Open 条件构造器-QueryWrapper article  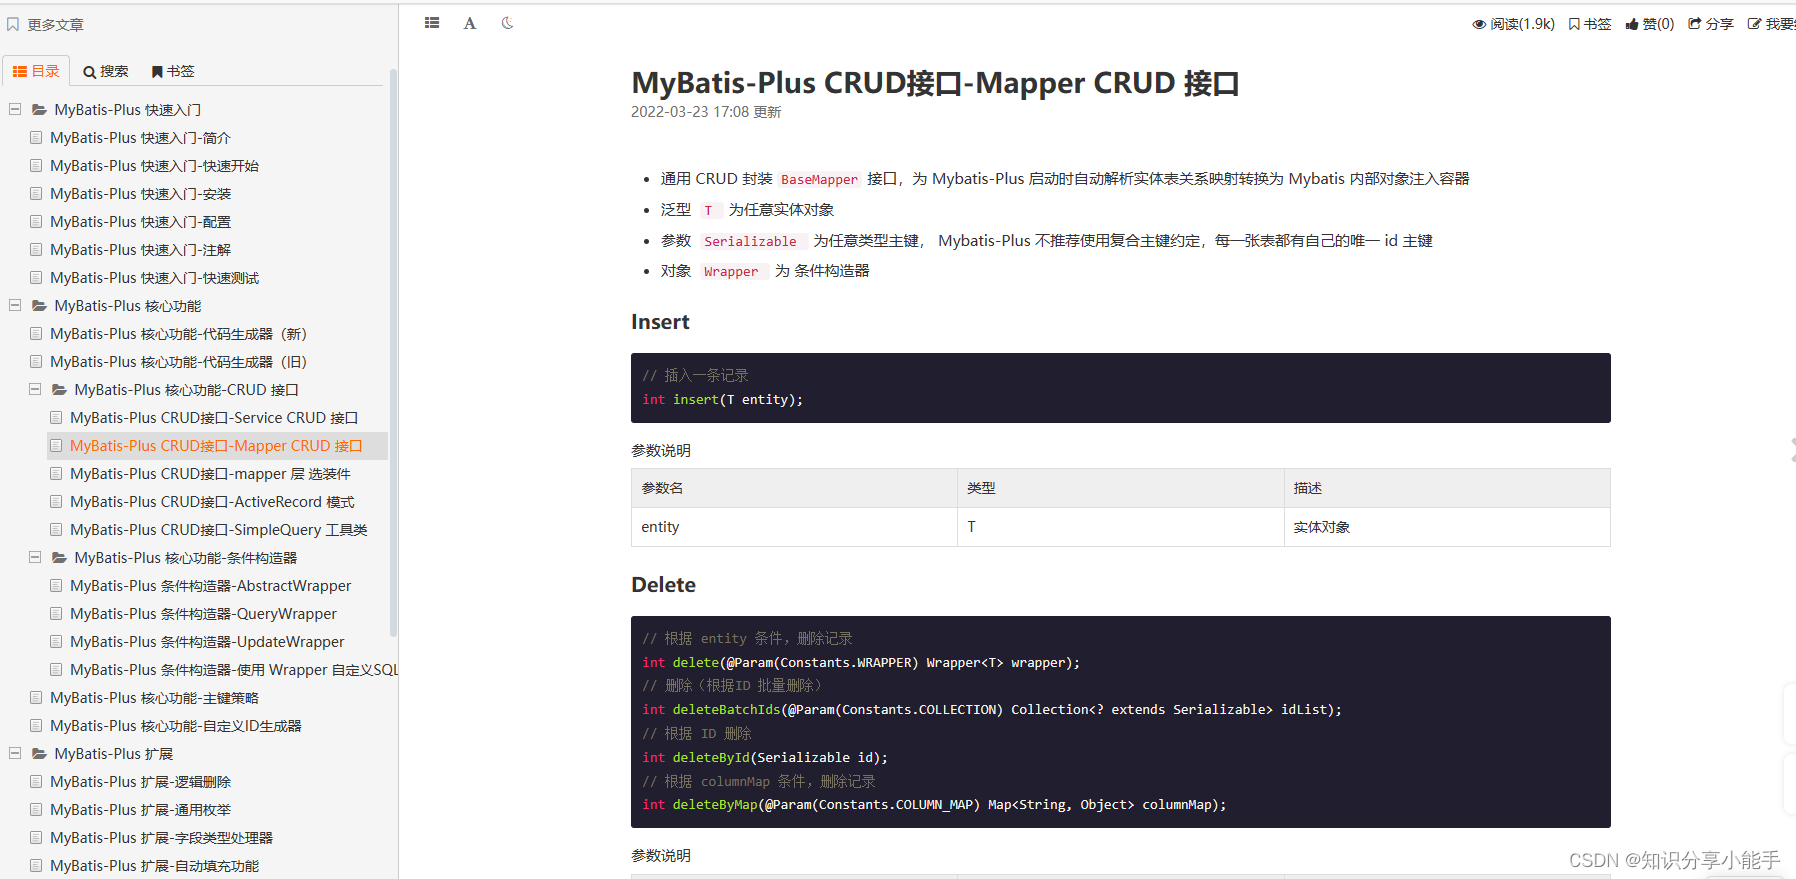(x=203, y=614)
